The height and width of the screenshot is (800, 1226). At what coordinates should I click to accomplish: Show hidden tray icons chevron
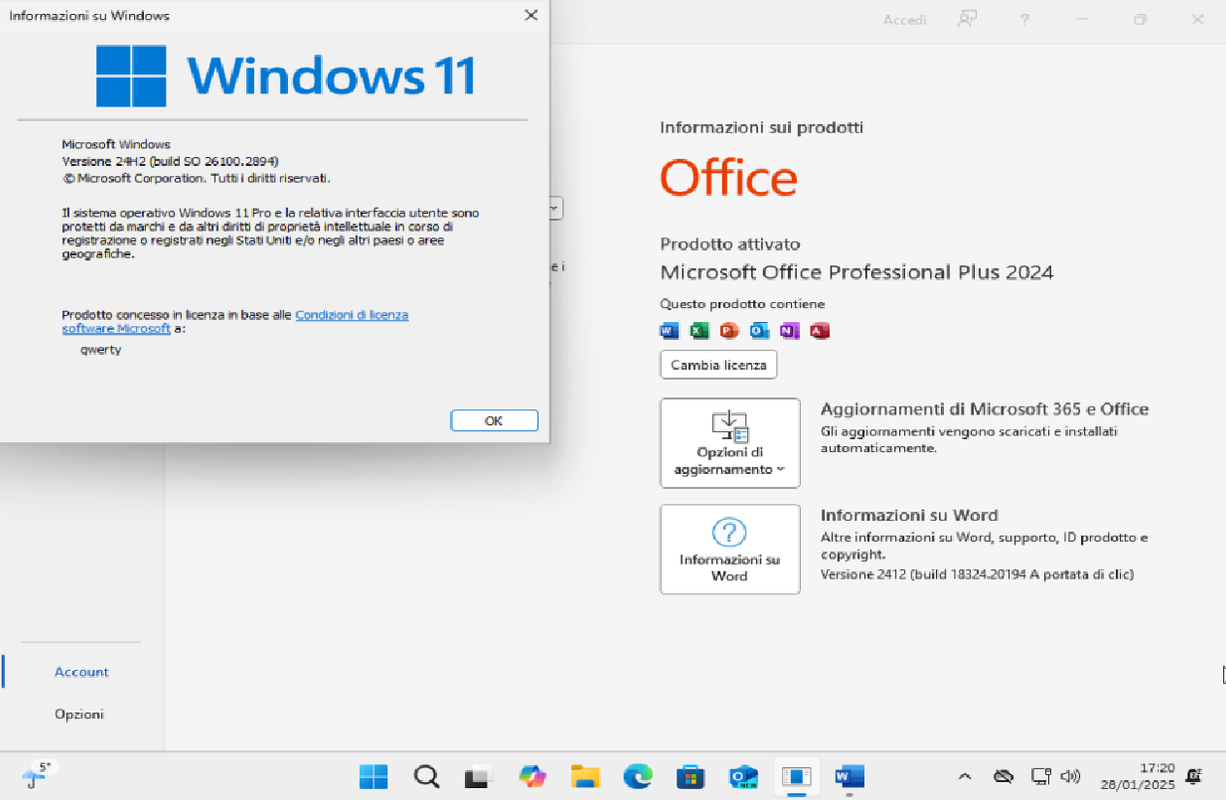click(x=965, y=776)
